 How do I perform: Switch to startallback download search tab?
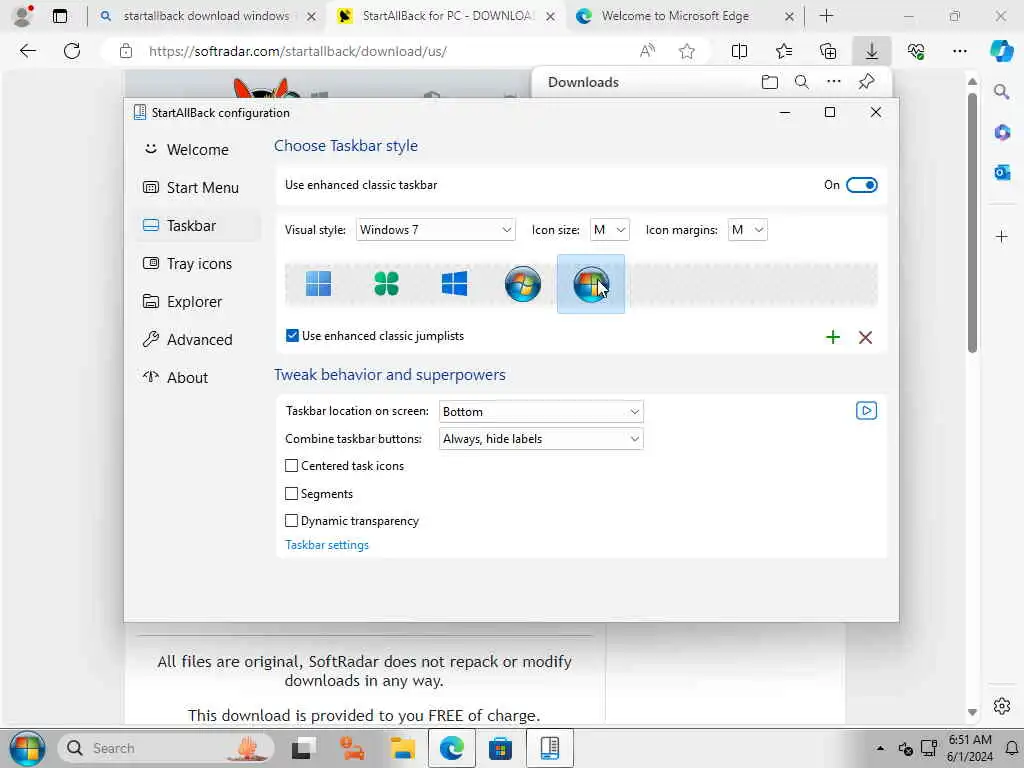[x=206, y=16]
